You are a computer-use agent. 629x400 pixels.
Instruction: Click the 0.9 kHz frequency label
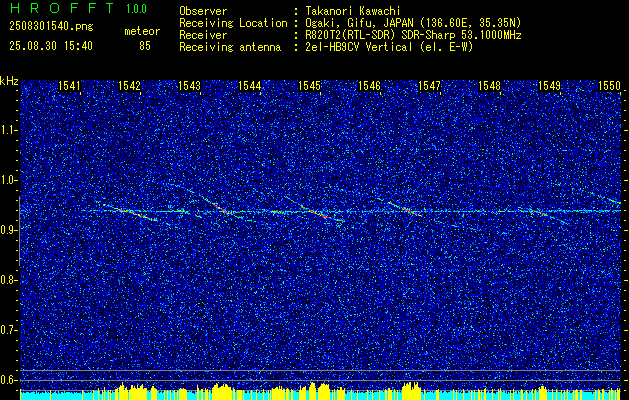point(9,230)
